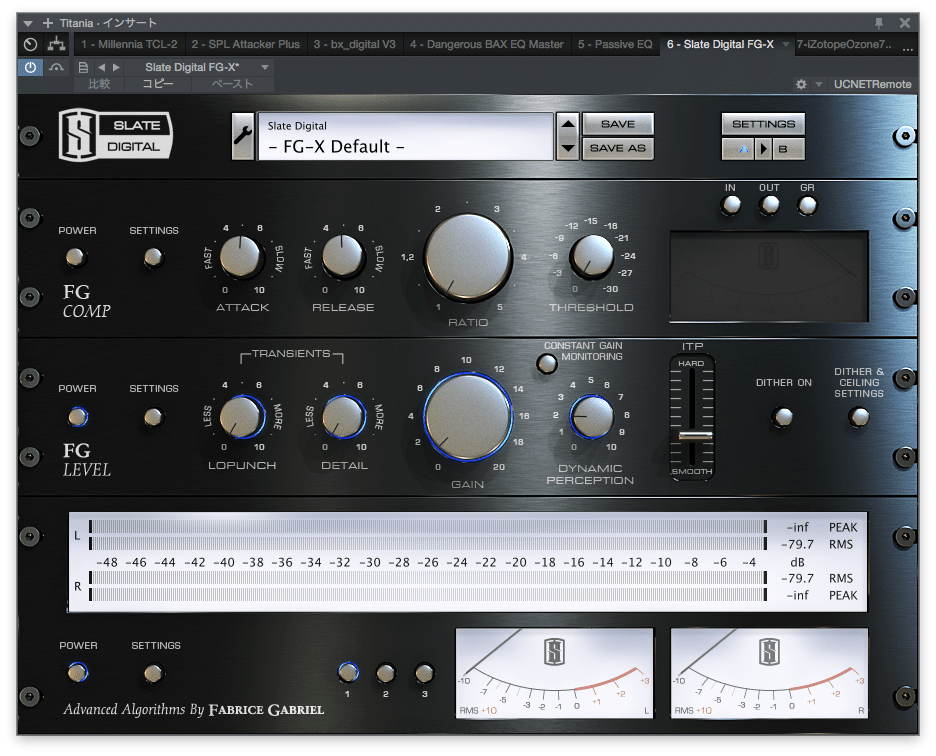
Task: Toggle meter section power button
Action: [x=78, y=672]
